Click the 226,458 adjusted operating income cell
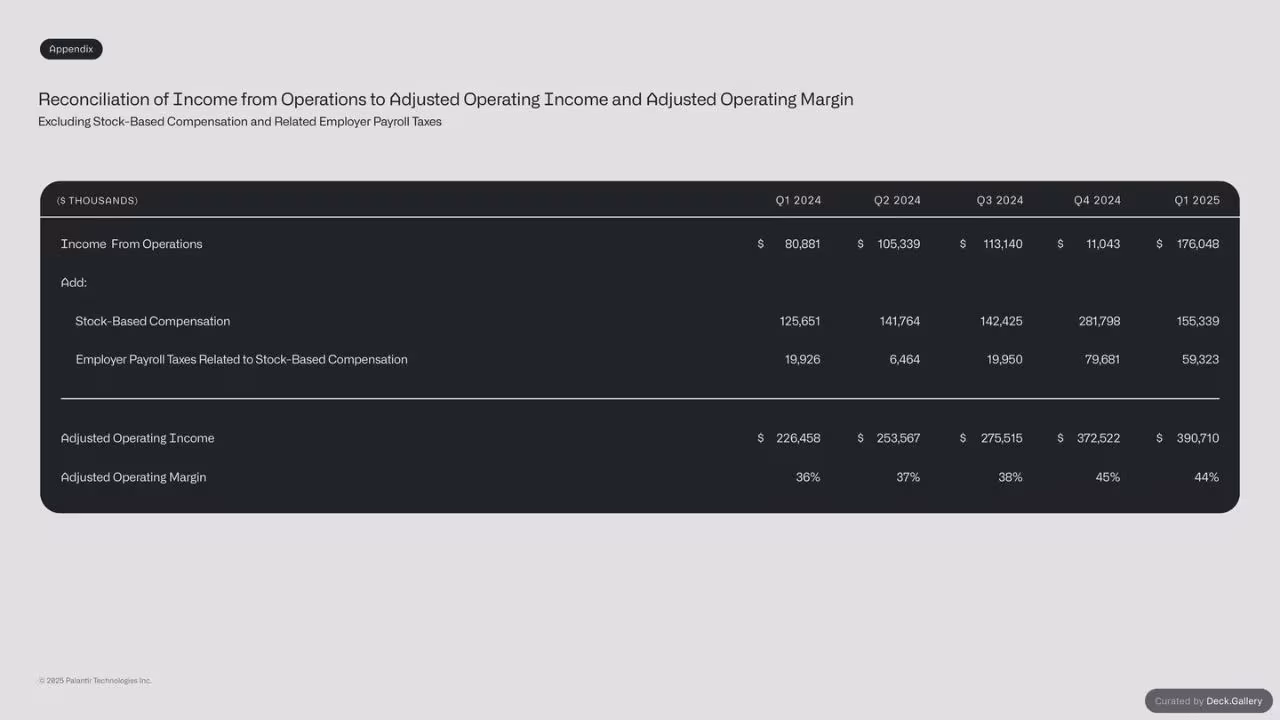 798,438
